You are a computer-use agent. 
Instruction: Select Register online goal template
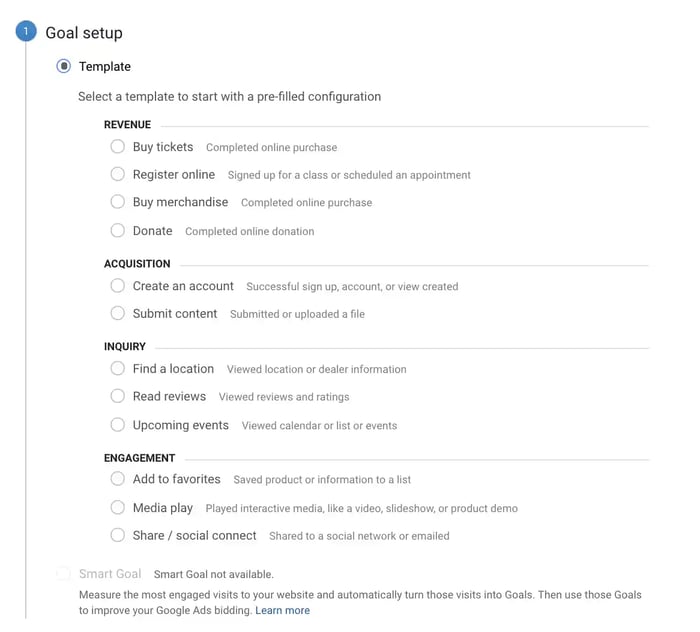[118, 174]
